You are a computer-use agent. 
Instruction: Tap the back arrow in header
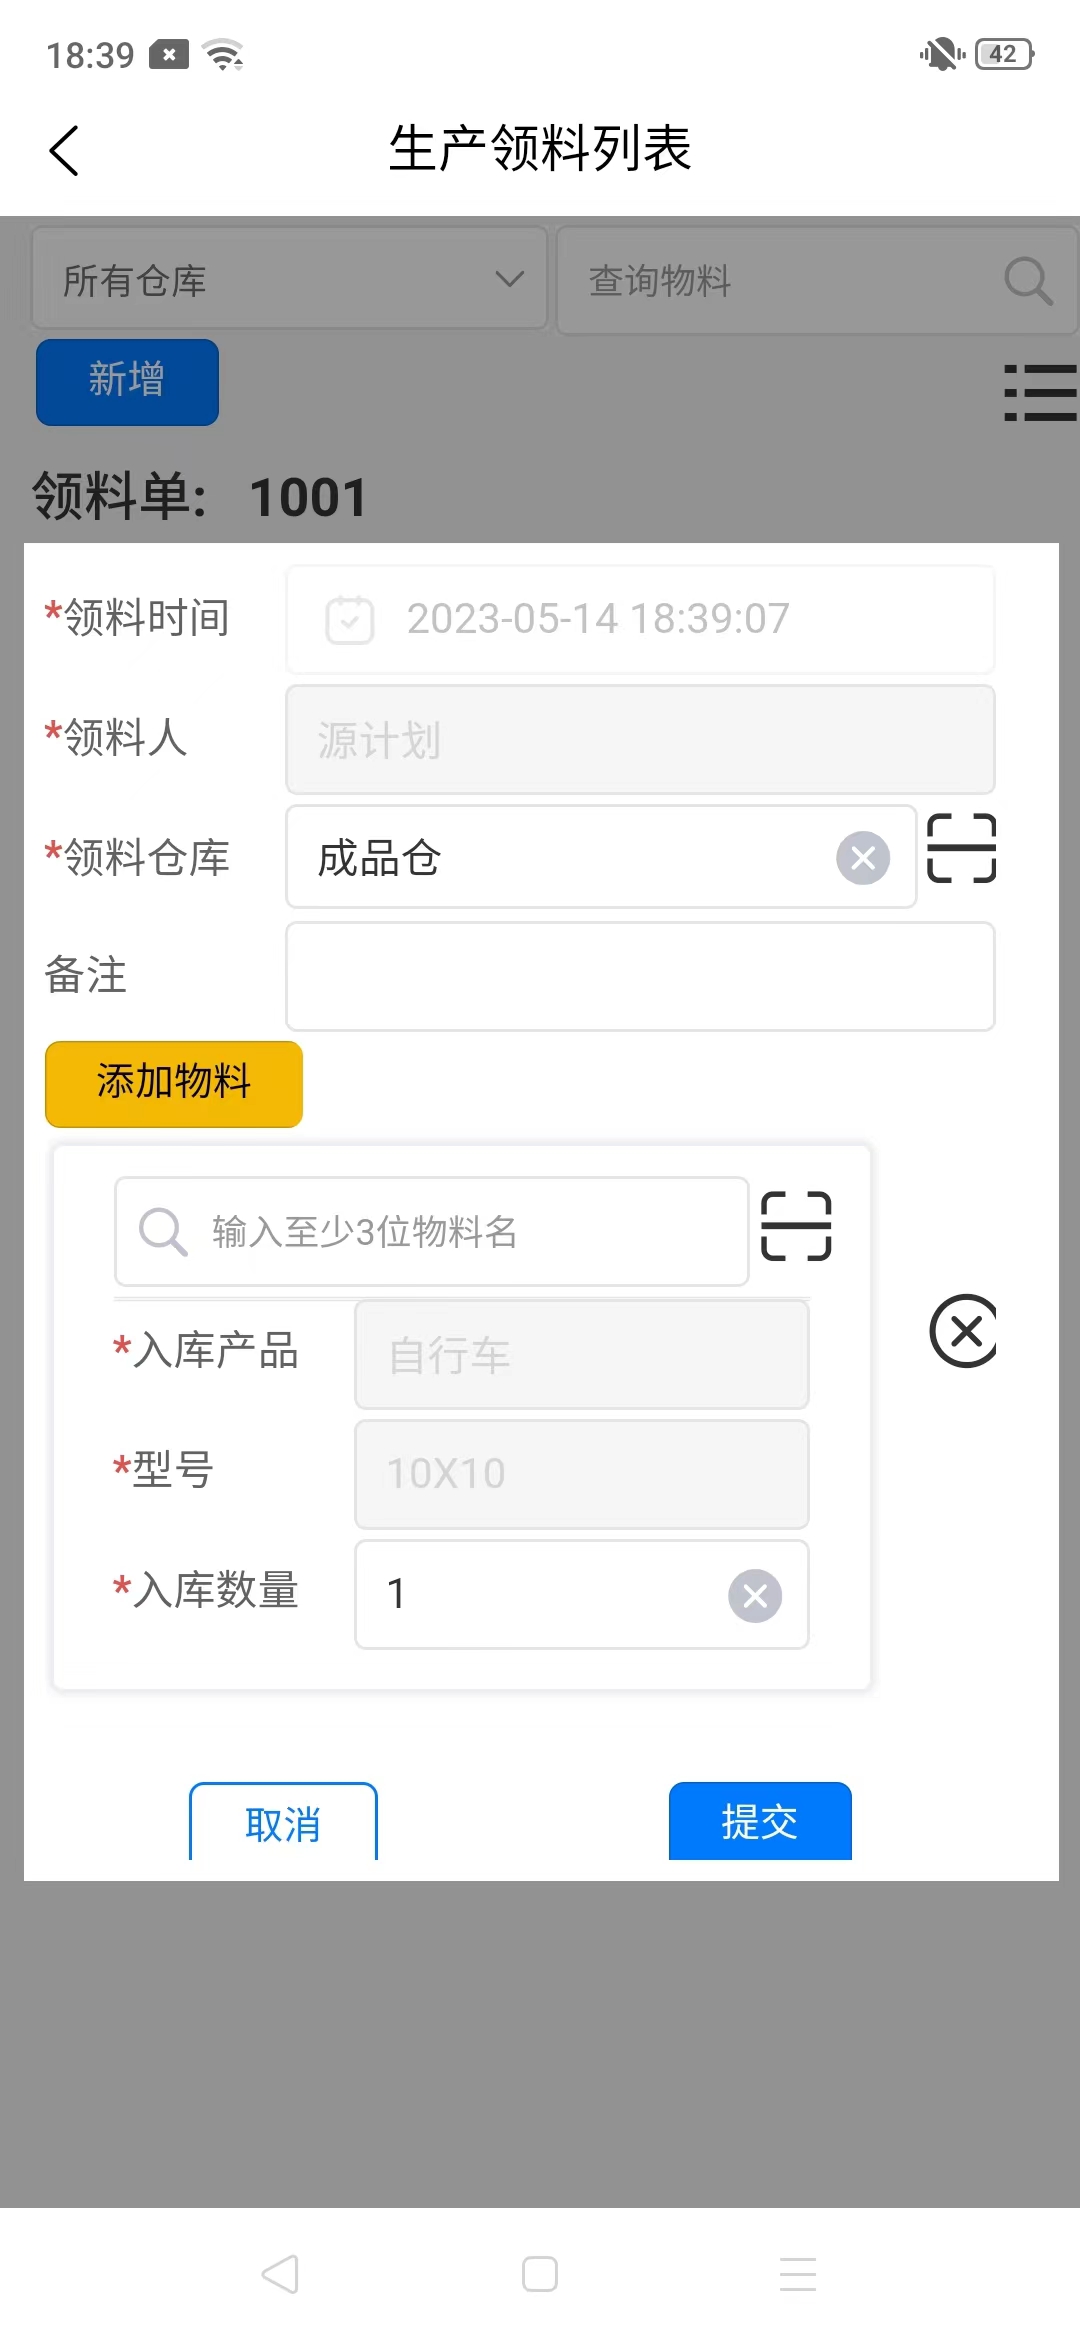click(x=64, y=151)
